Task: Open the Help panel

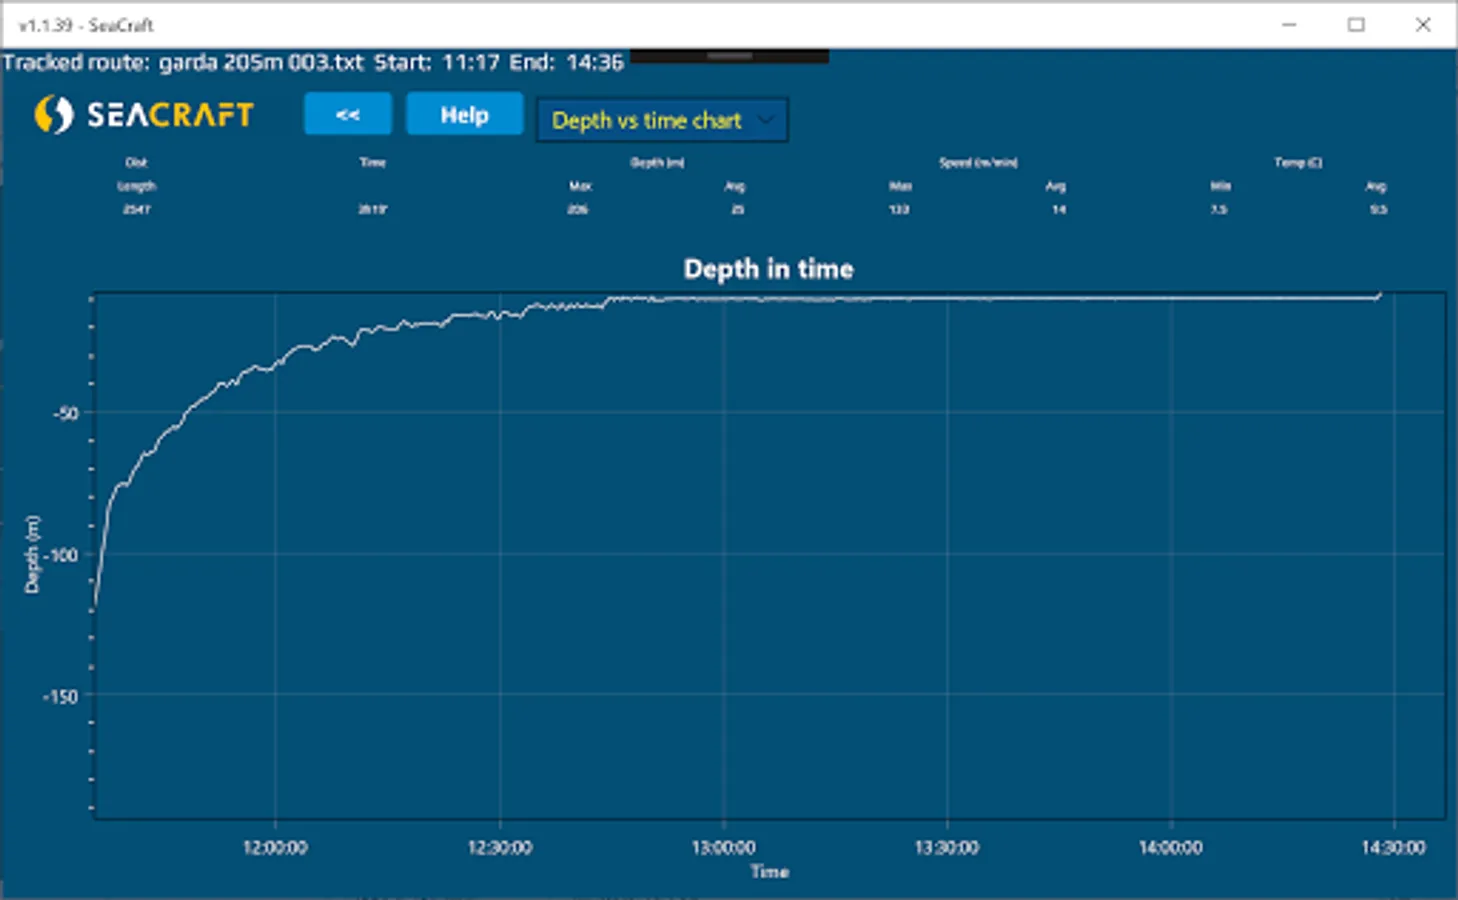Action: coord(464,114)
